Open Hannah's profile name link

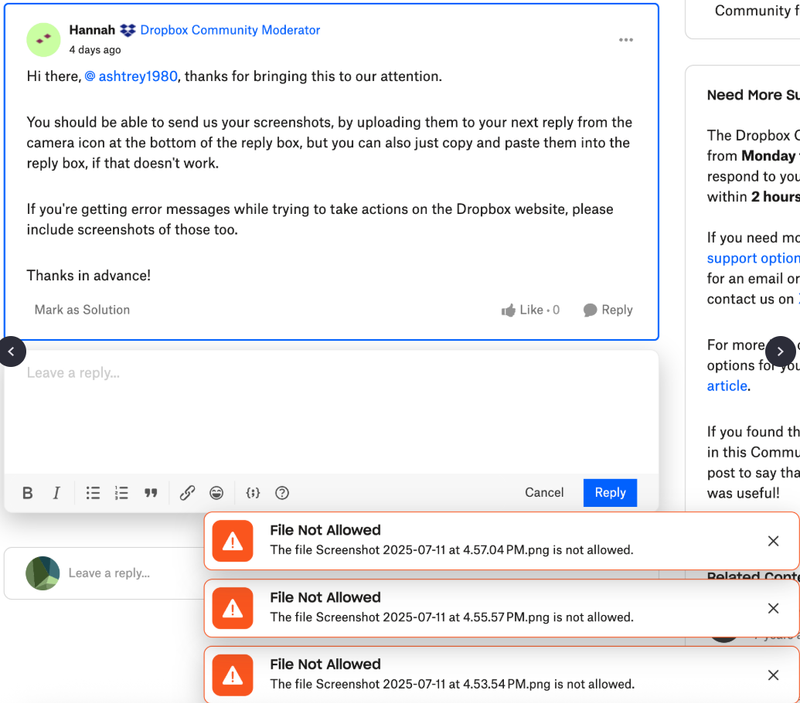click(x=92, y=30)
